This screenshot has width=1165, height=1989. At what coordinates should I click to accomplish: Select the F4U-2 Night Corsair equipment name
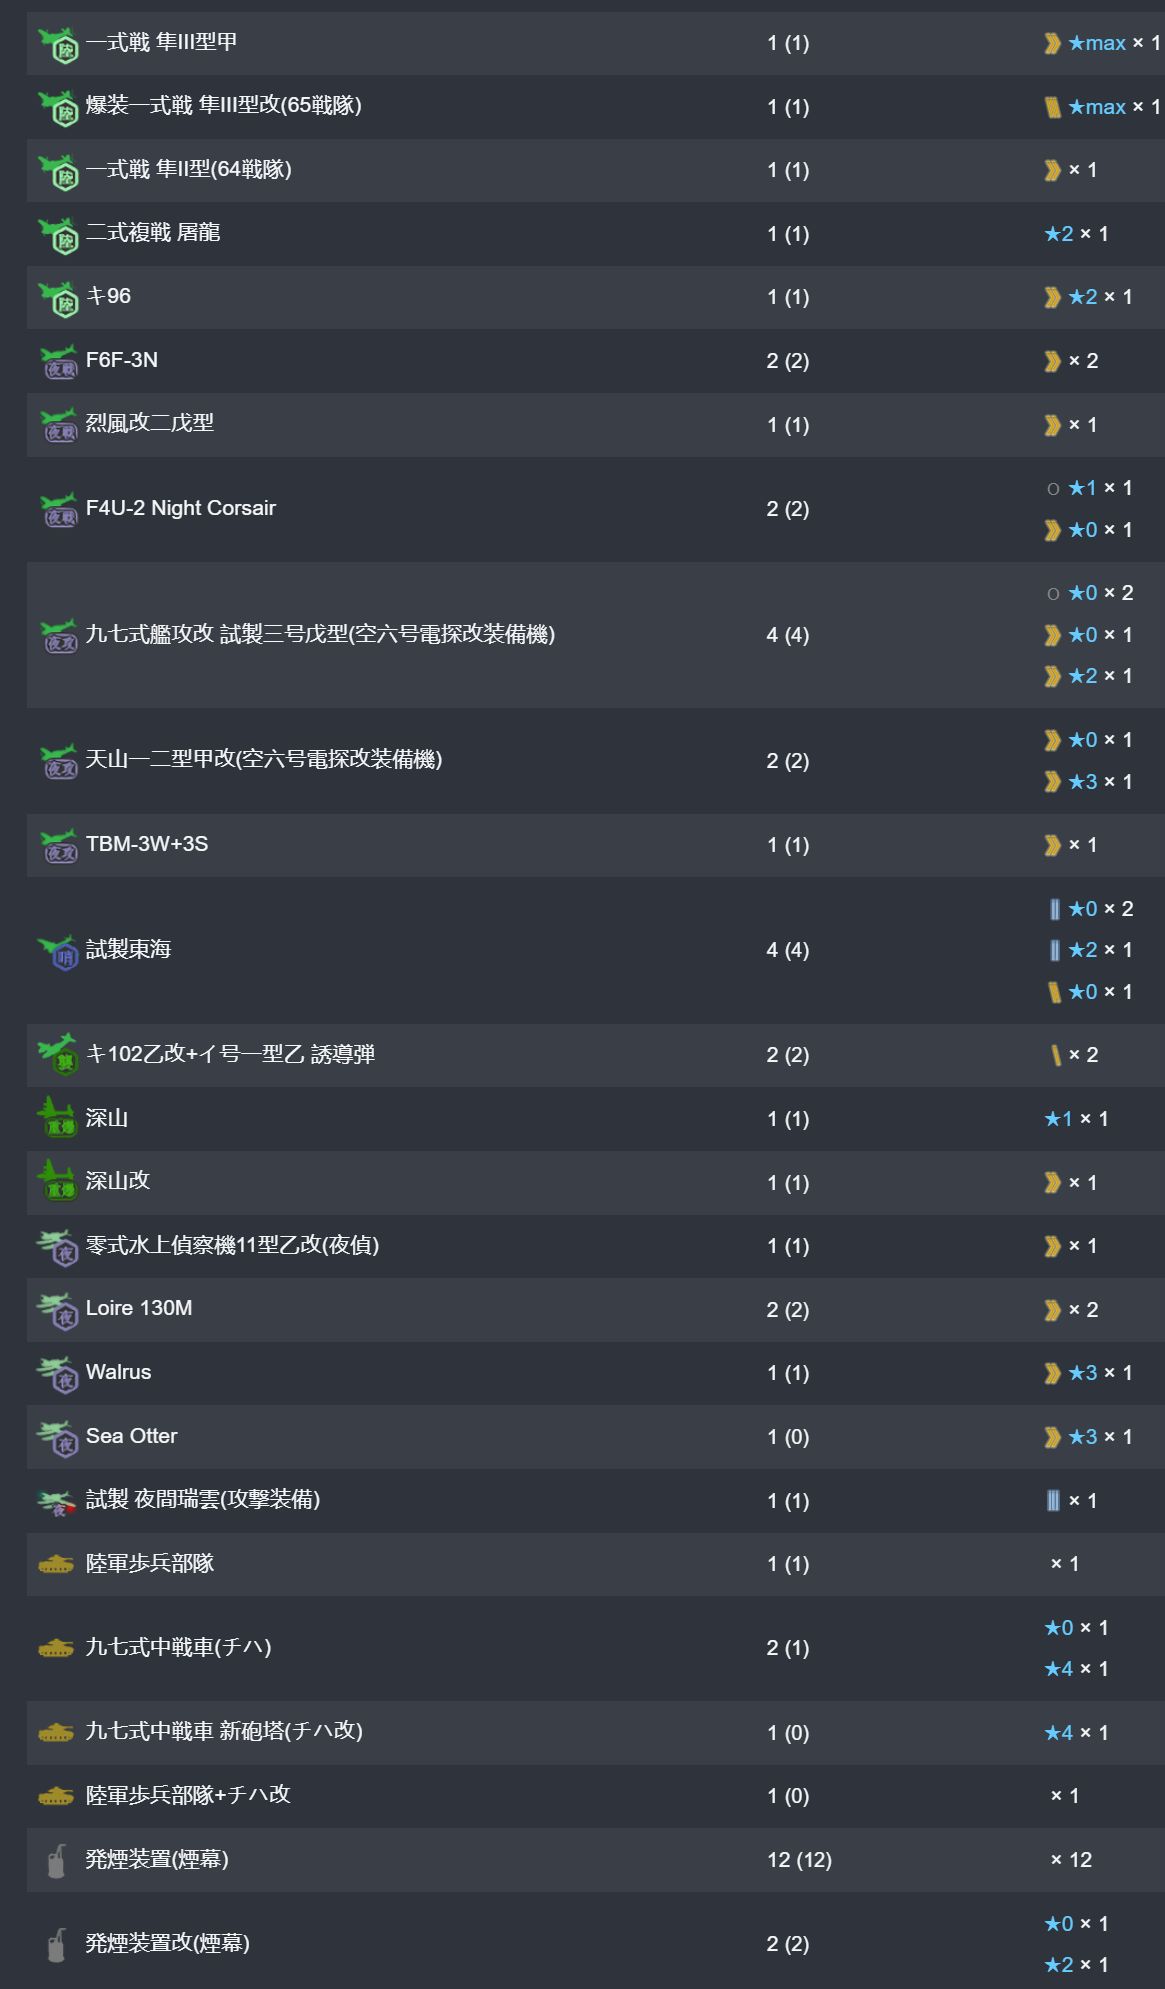[181, 508]
